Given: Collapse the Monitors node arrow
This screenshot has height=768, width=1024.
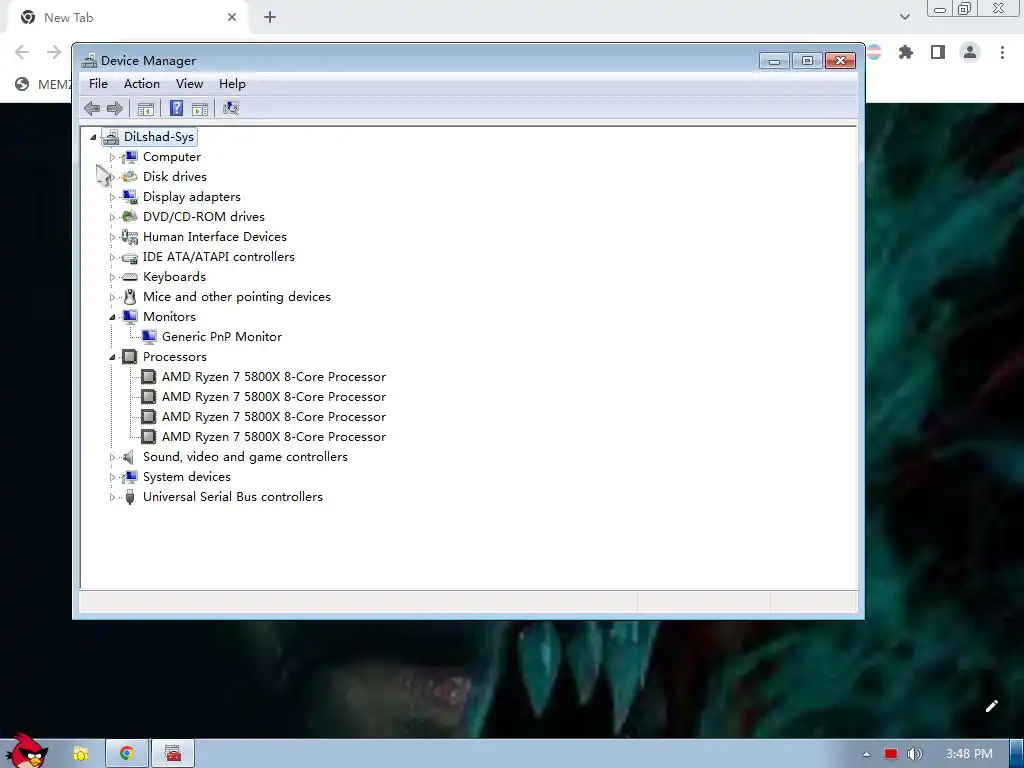Looking at the screenshot, I should click(x=112, y=317).
